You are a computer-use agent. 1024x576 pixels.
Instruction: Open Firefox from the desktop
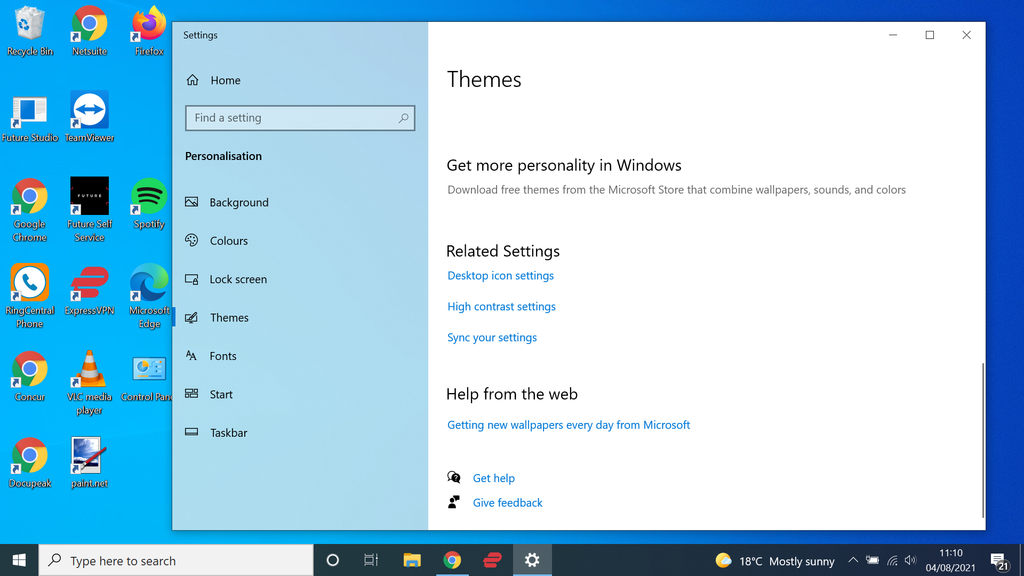point(148,25)
